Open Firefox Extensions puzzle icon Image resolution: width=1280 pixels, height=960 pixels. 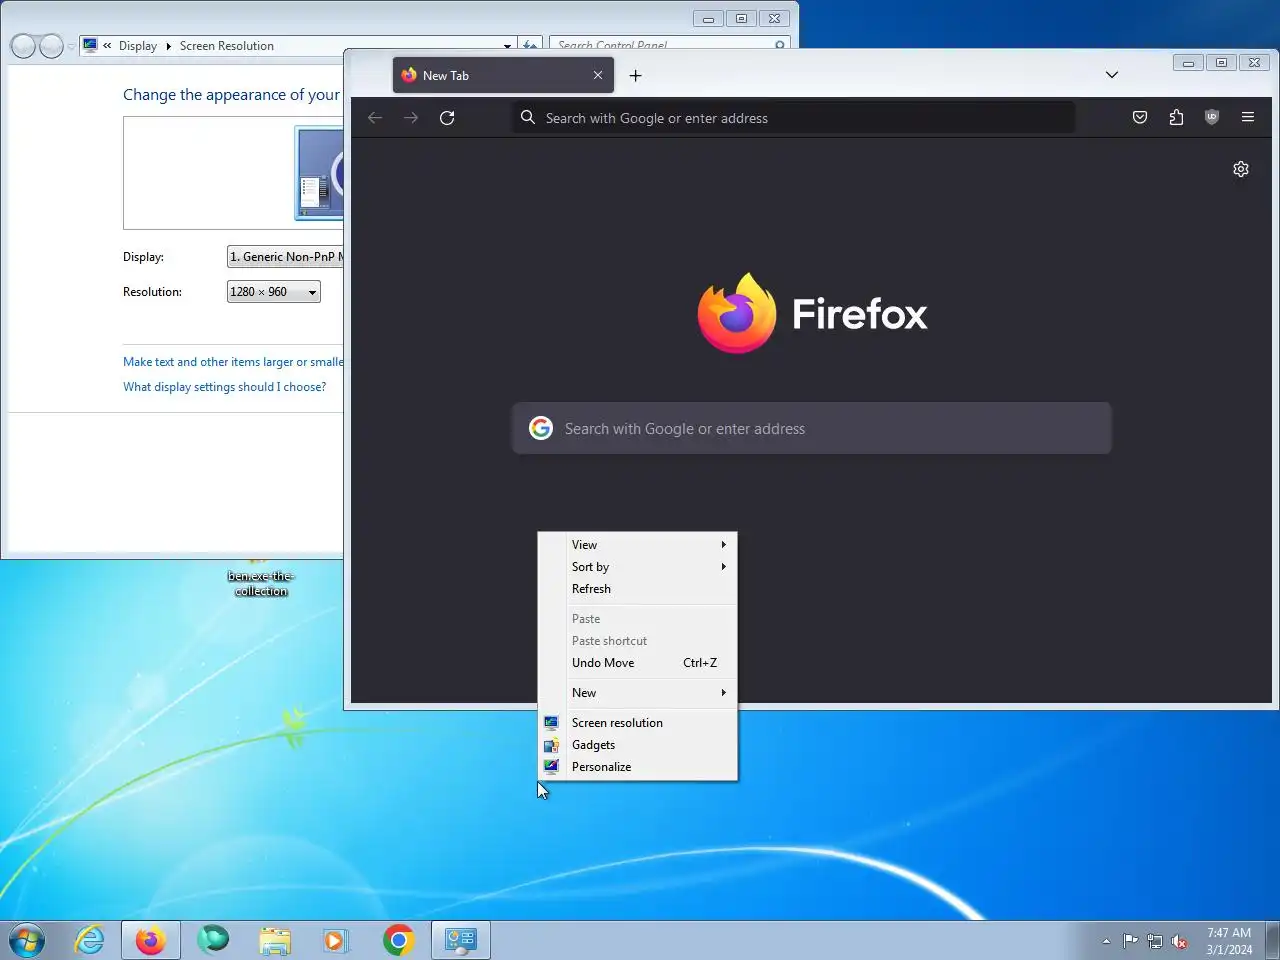(1176, 117)
